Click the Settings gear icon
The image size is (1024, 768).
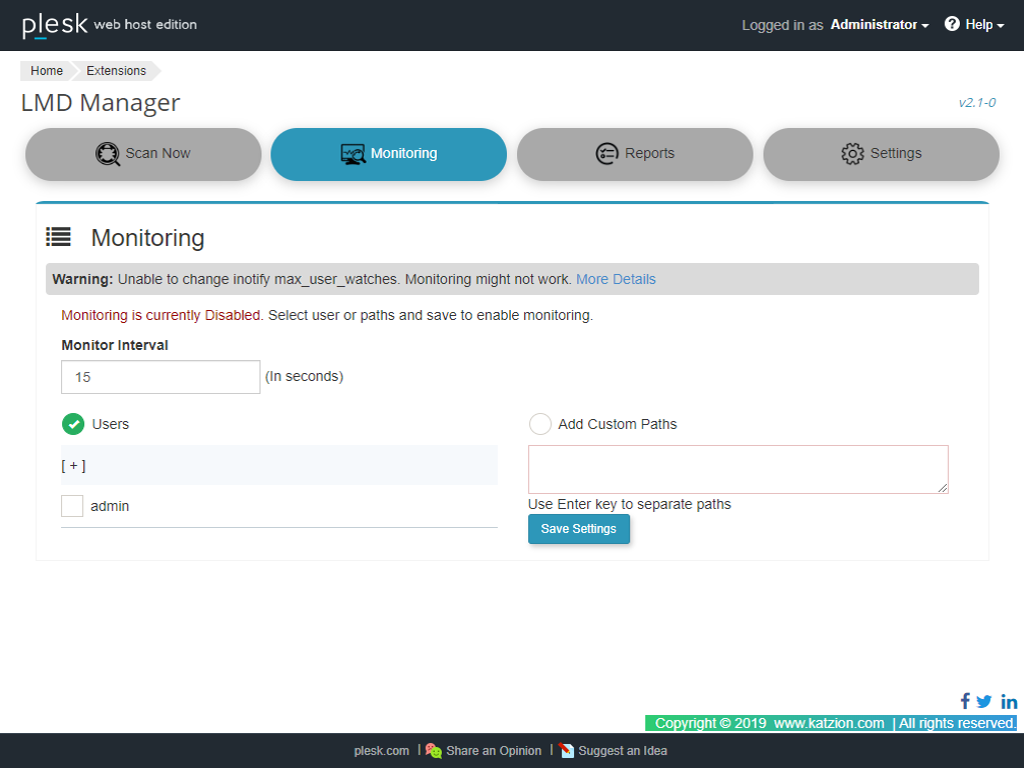(852, 154)
